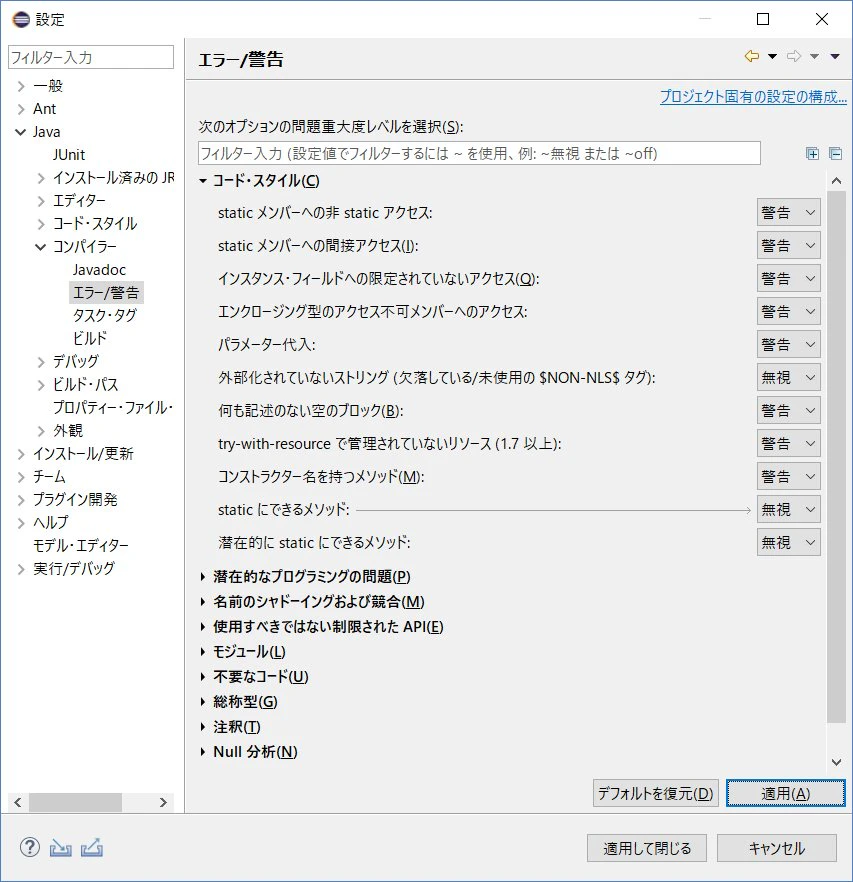Expand 潜在的なプログラミングの問題 section
The height and width of the screenshot is (882, 853).
tap(203, 577)
